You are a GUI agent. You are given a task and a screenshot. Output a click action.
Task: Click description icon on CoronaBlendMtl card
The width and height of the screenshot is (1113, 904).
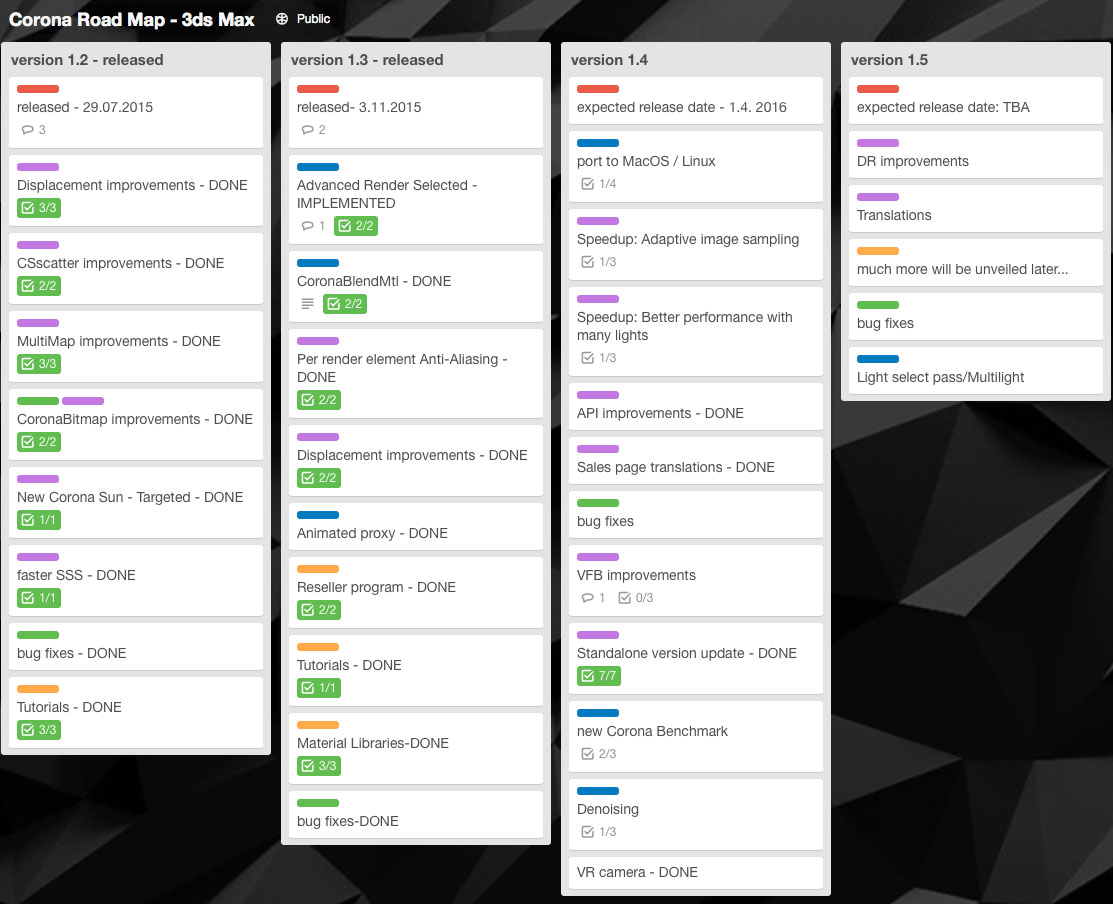[x=307, y=304]
